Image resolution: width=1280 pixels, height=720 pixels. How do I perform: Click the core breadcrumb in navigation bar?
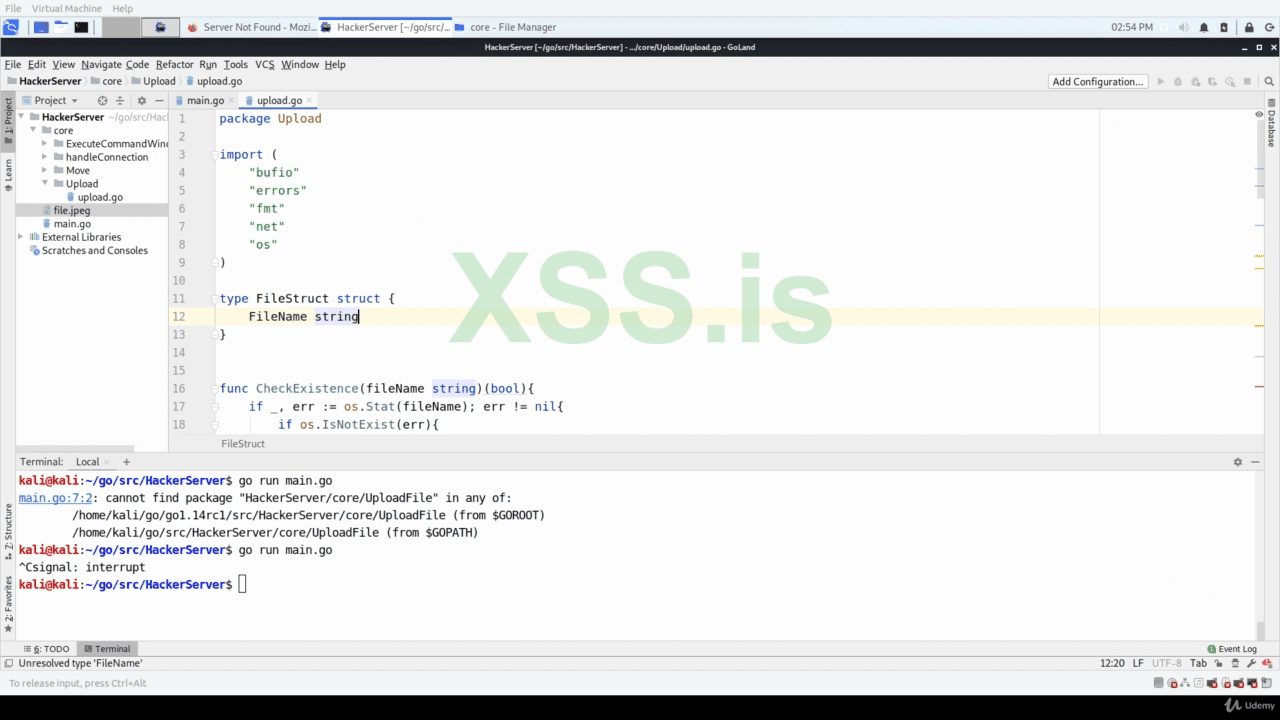pyautogui.click(x=106, y=81)
